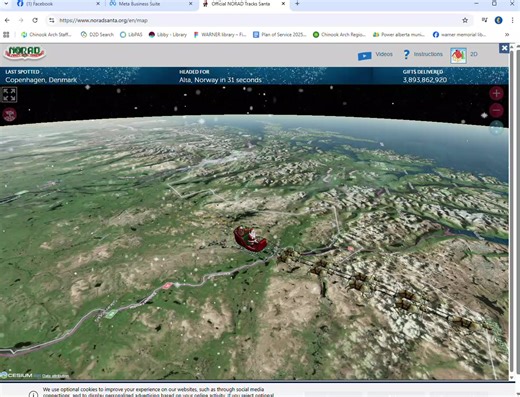The height and width of the screenshot is (397, 520).
Task: Open Libby - Library bookmark
Action: click(168, 35)
